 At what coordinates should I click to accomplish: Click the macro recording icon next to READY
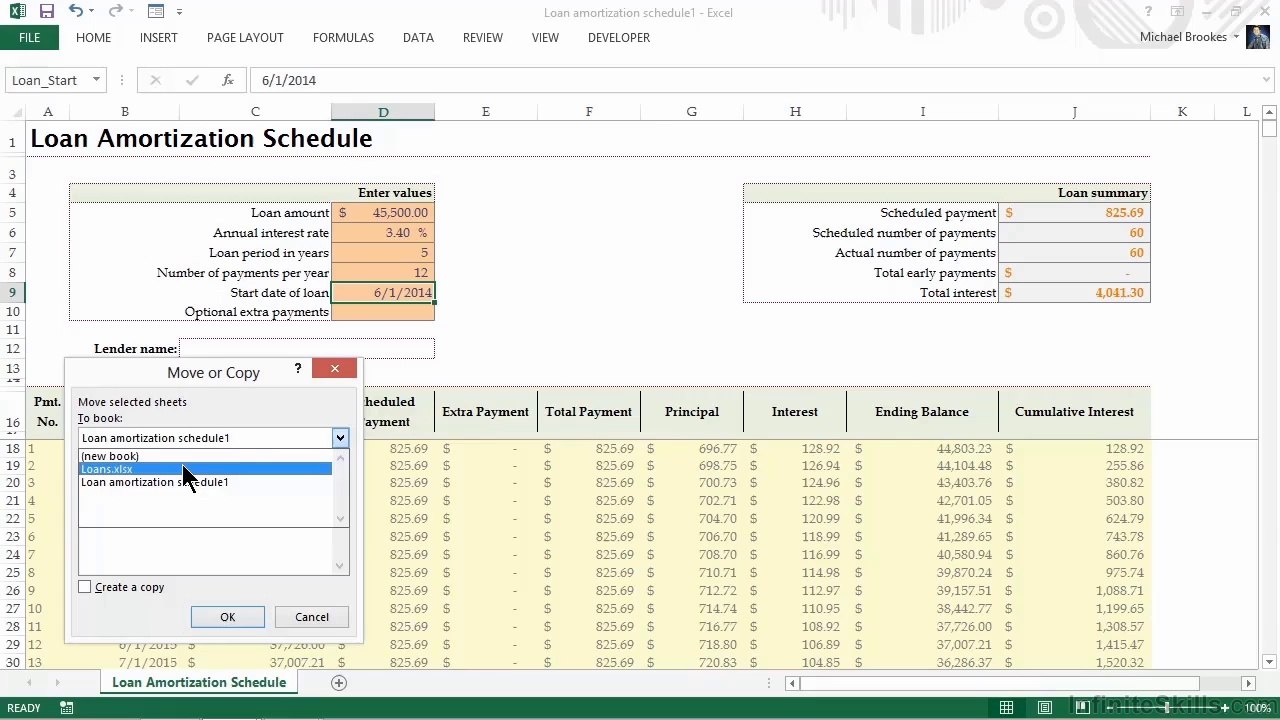[x=66, y=708]
